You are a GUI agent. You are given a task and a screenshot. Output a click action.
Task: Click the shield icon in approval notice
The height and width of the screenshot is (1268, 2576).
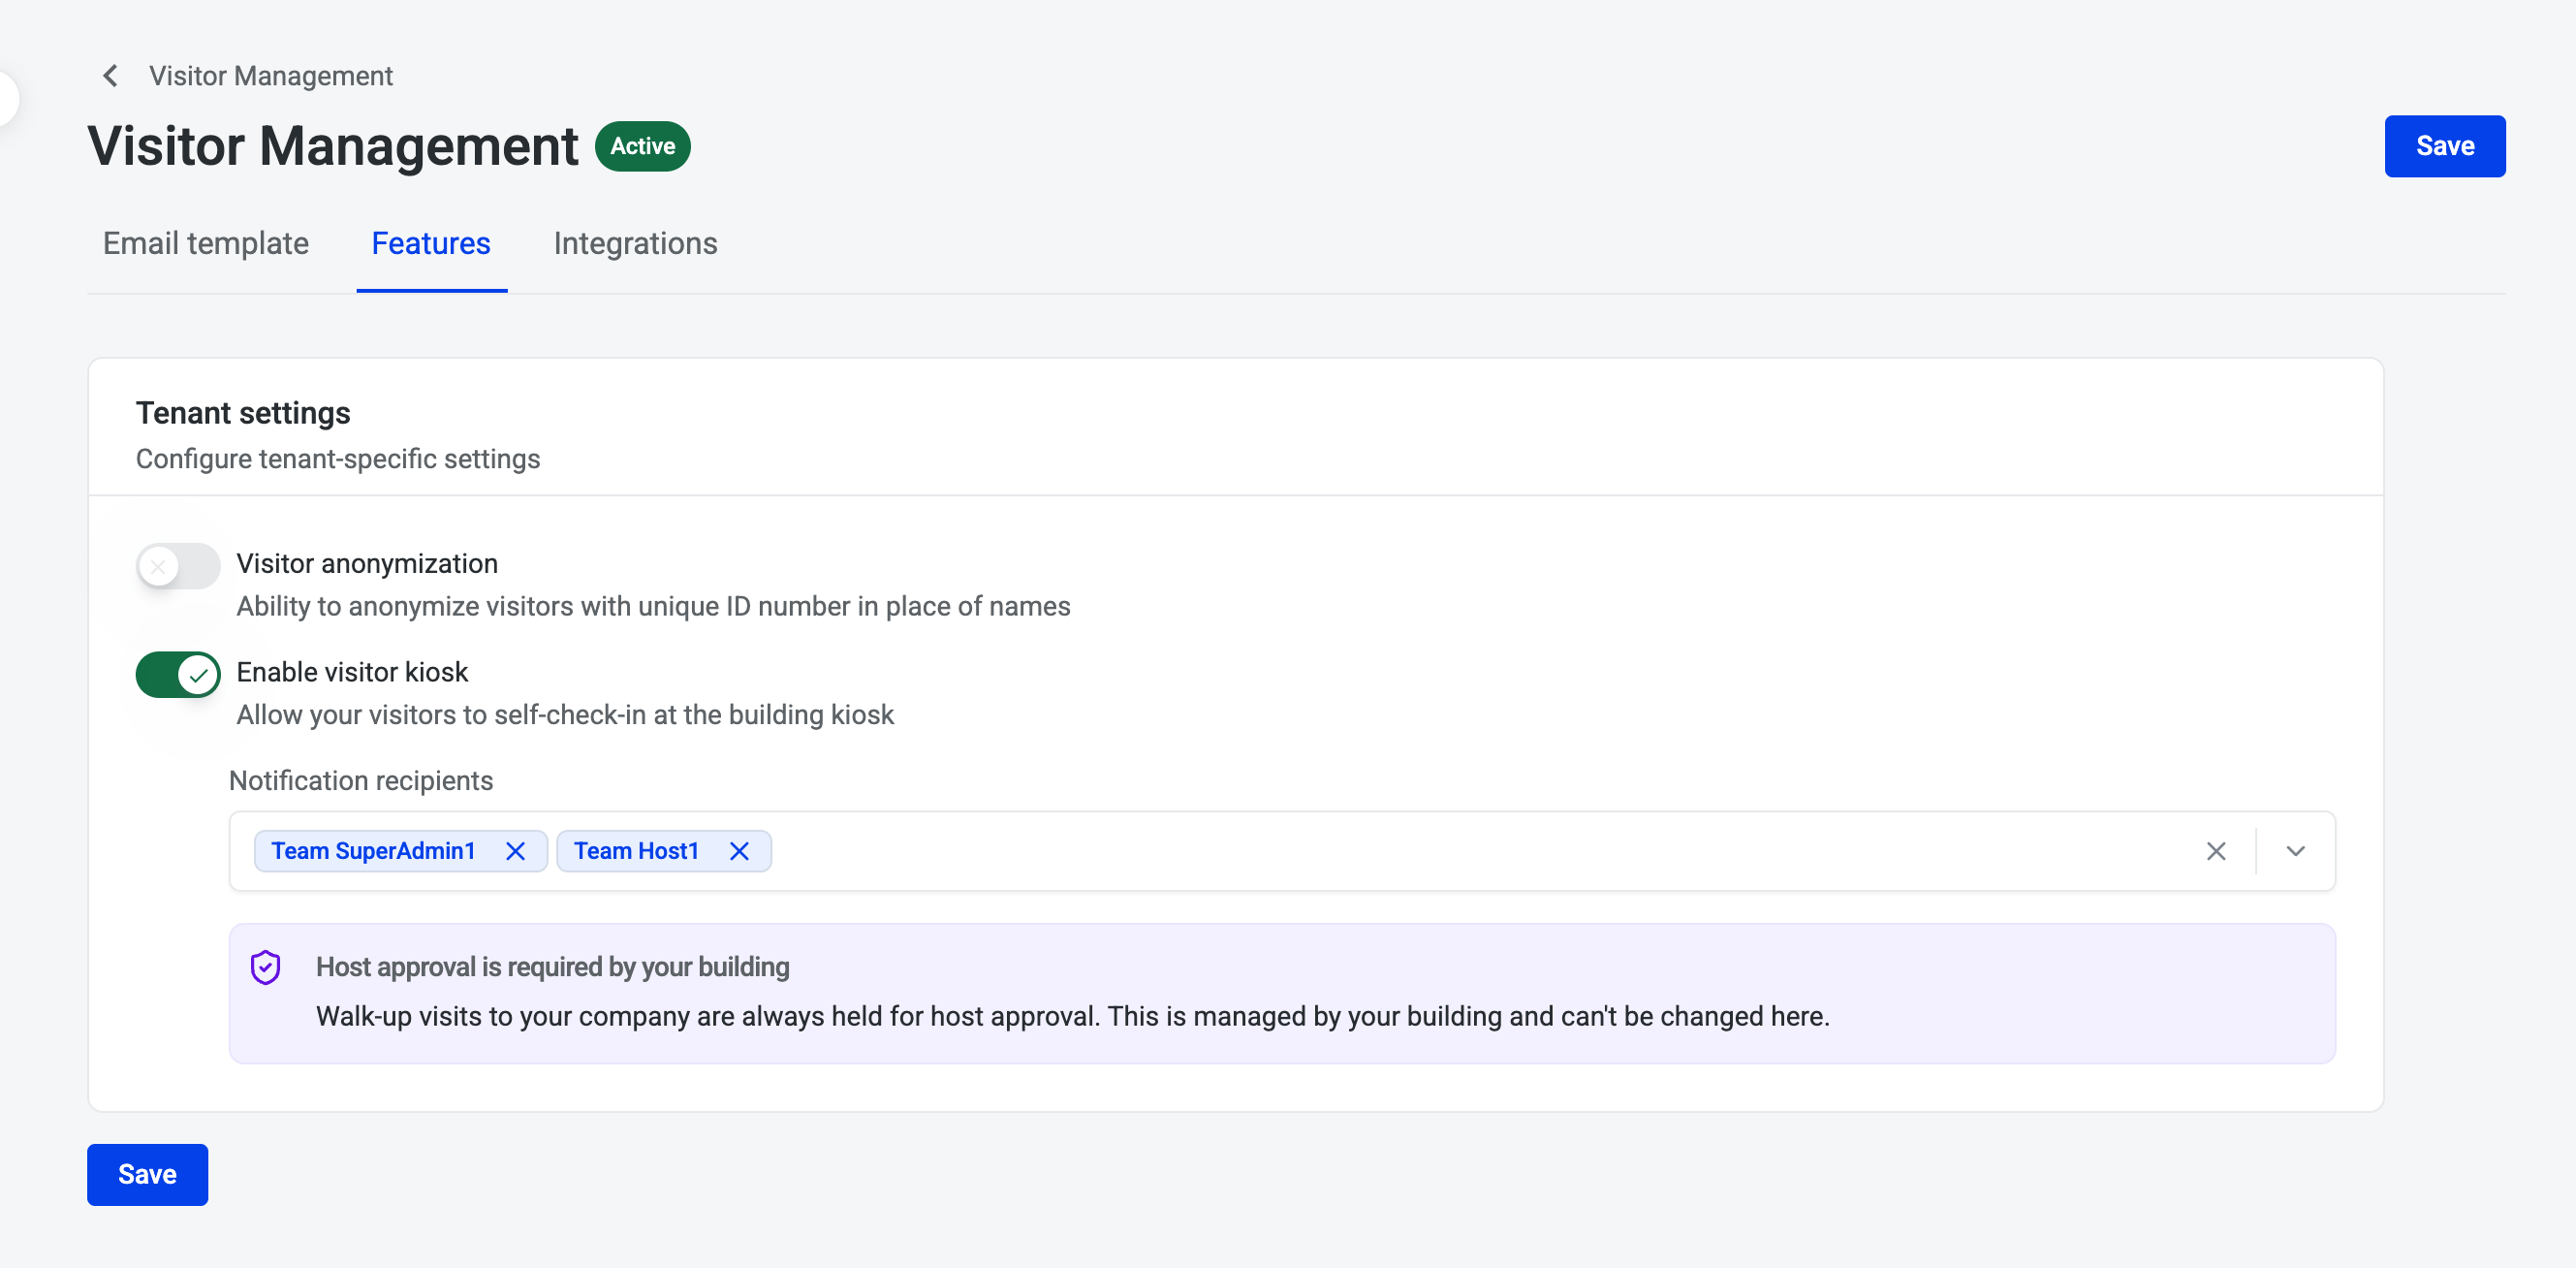tap(265, 967)
